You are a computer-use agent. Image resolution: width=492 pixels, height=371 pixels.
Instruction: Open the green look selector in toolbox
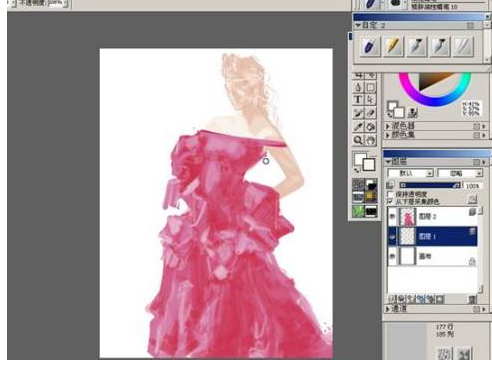[359, 211]
